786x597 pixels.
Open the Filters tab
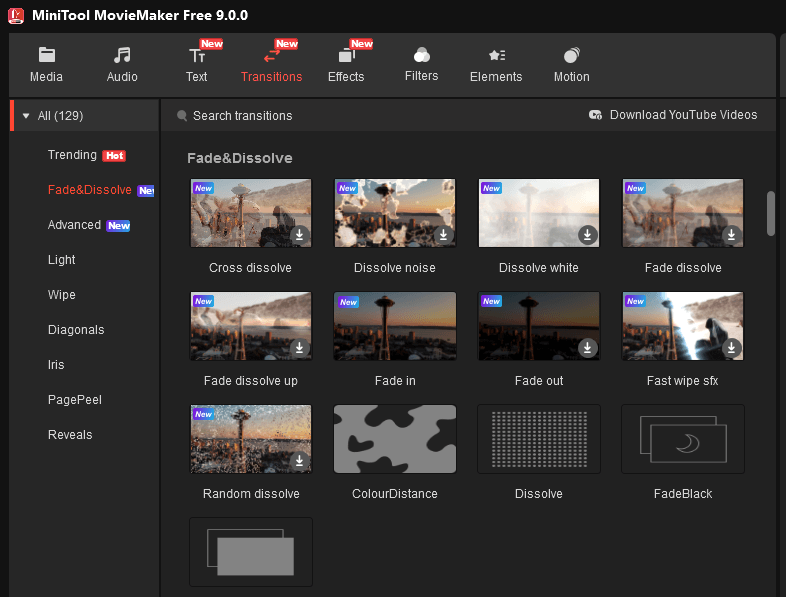coord(422,65)
